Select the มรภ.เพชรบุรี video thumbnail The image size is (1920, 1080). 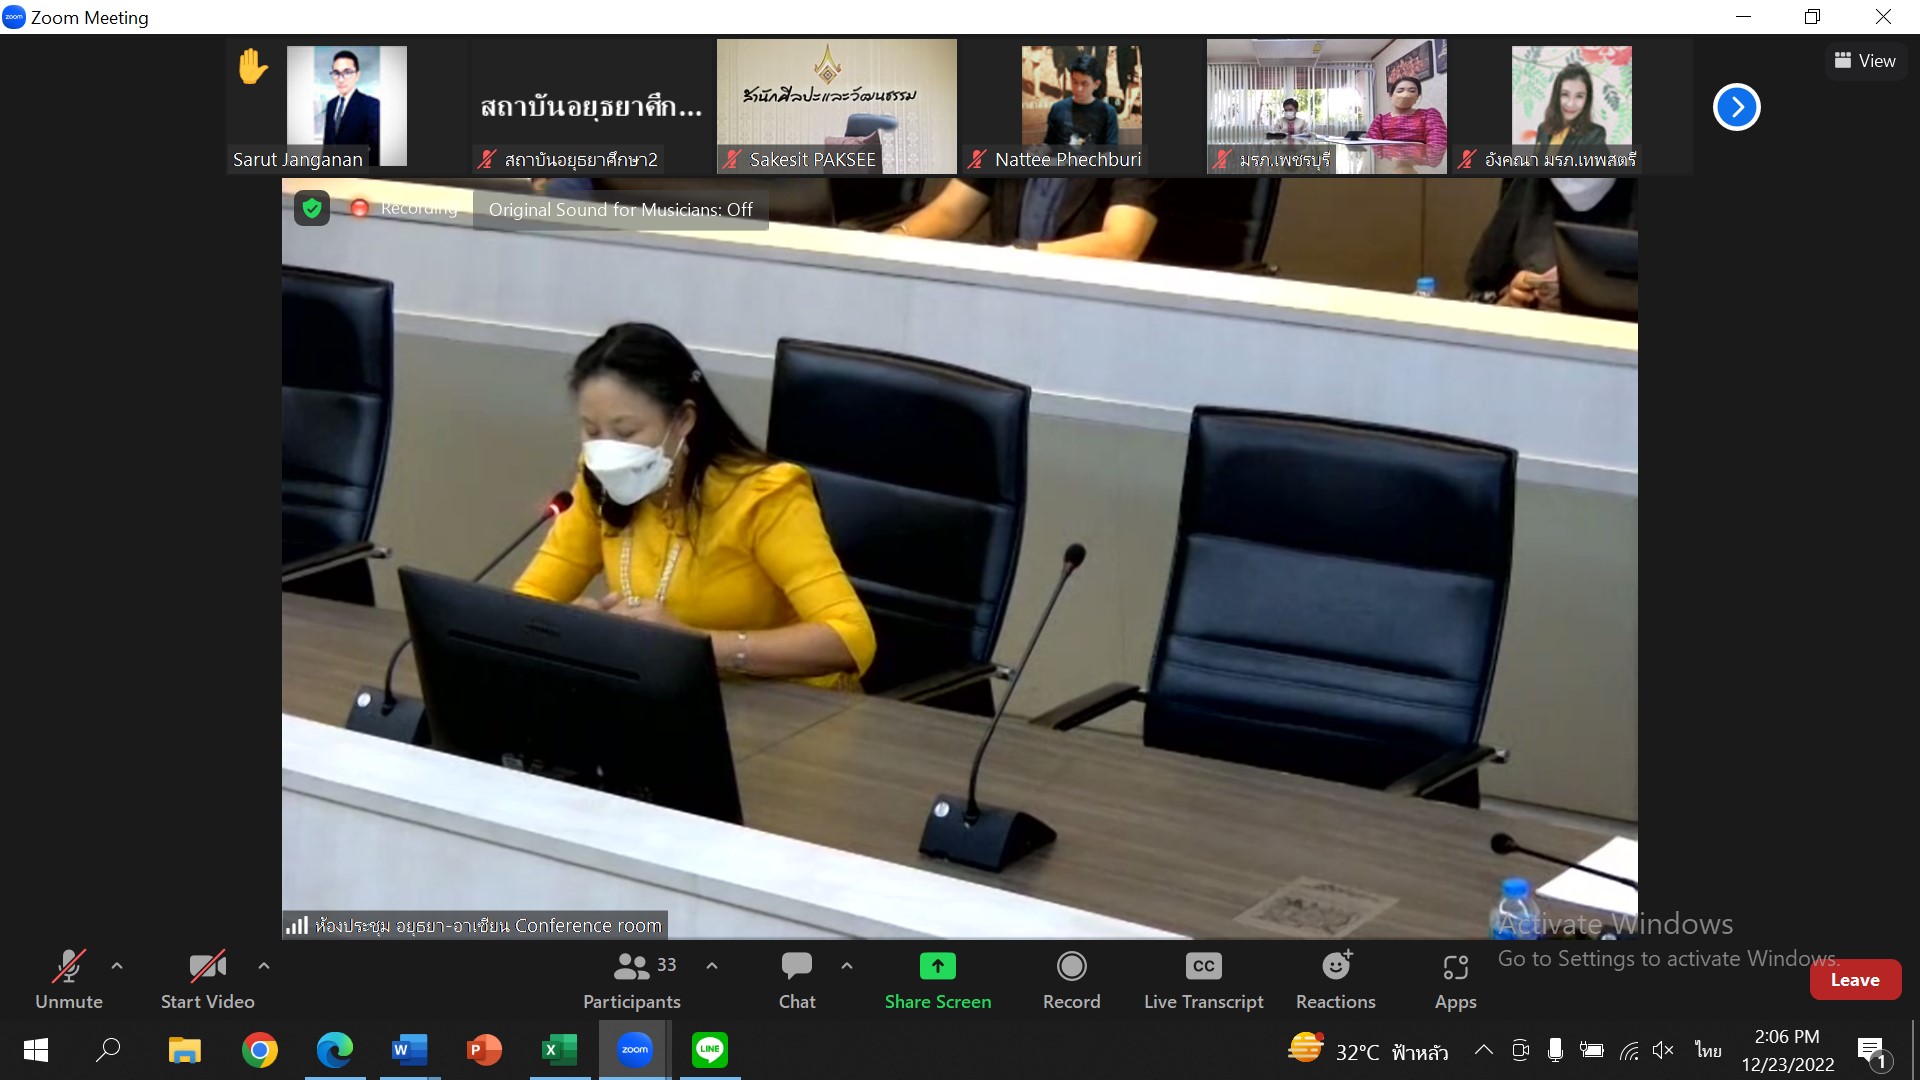(1327, 106)
